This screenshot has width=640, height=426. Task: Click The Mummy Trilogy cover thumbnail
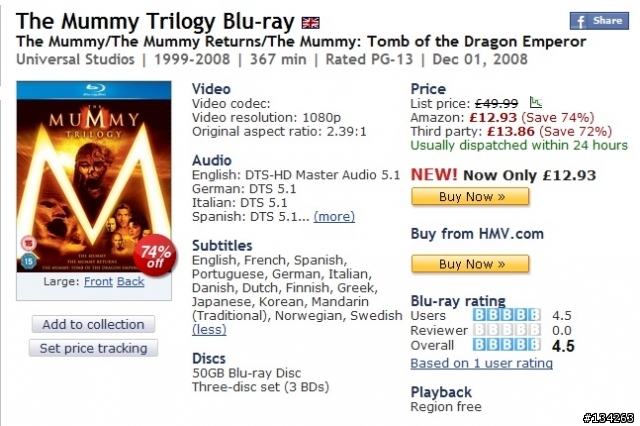pos(94,177)
